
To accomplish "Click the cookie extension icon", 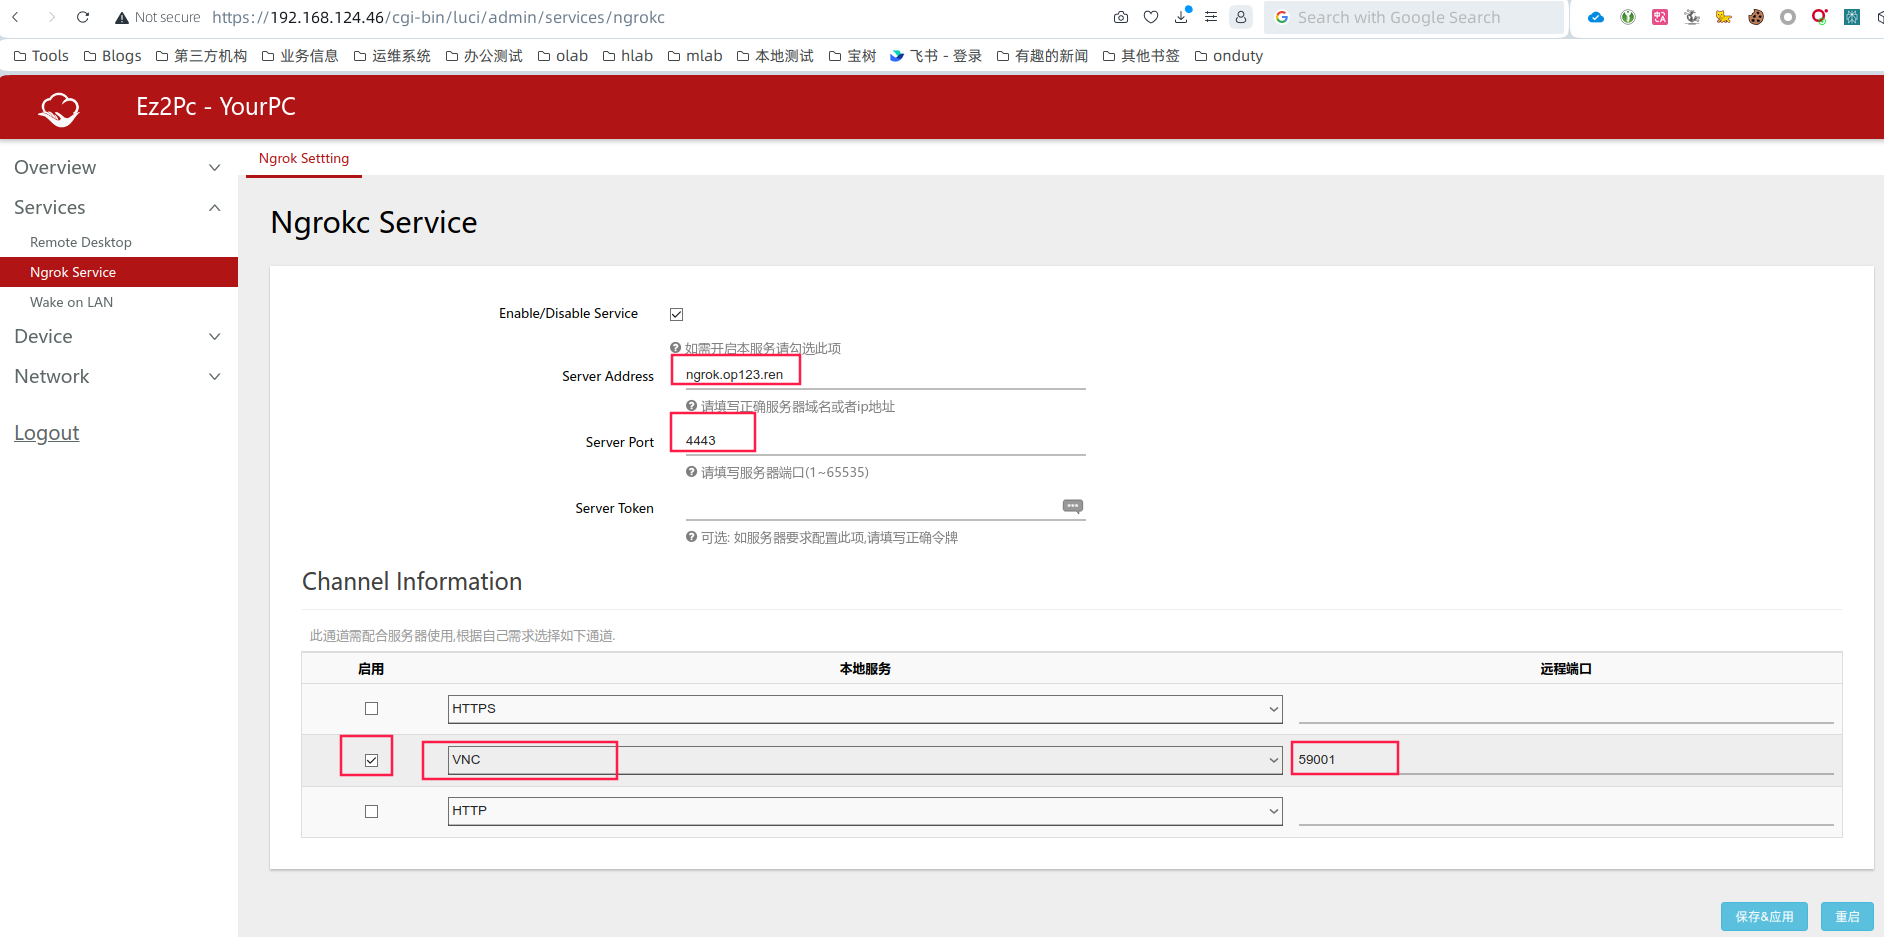I will [1756, 17].
